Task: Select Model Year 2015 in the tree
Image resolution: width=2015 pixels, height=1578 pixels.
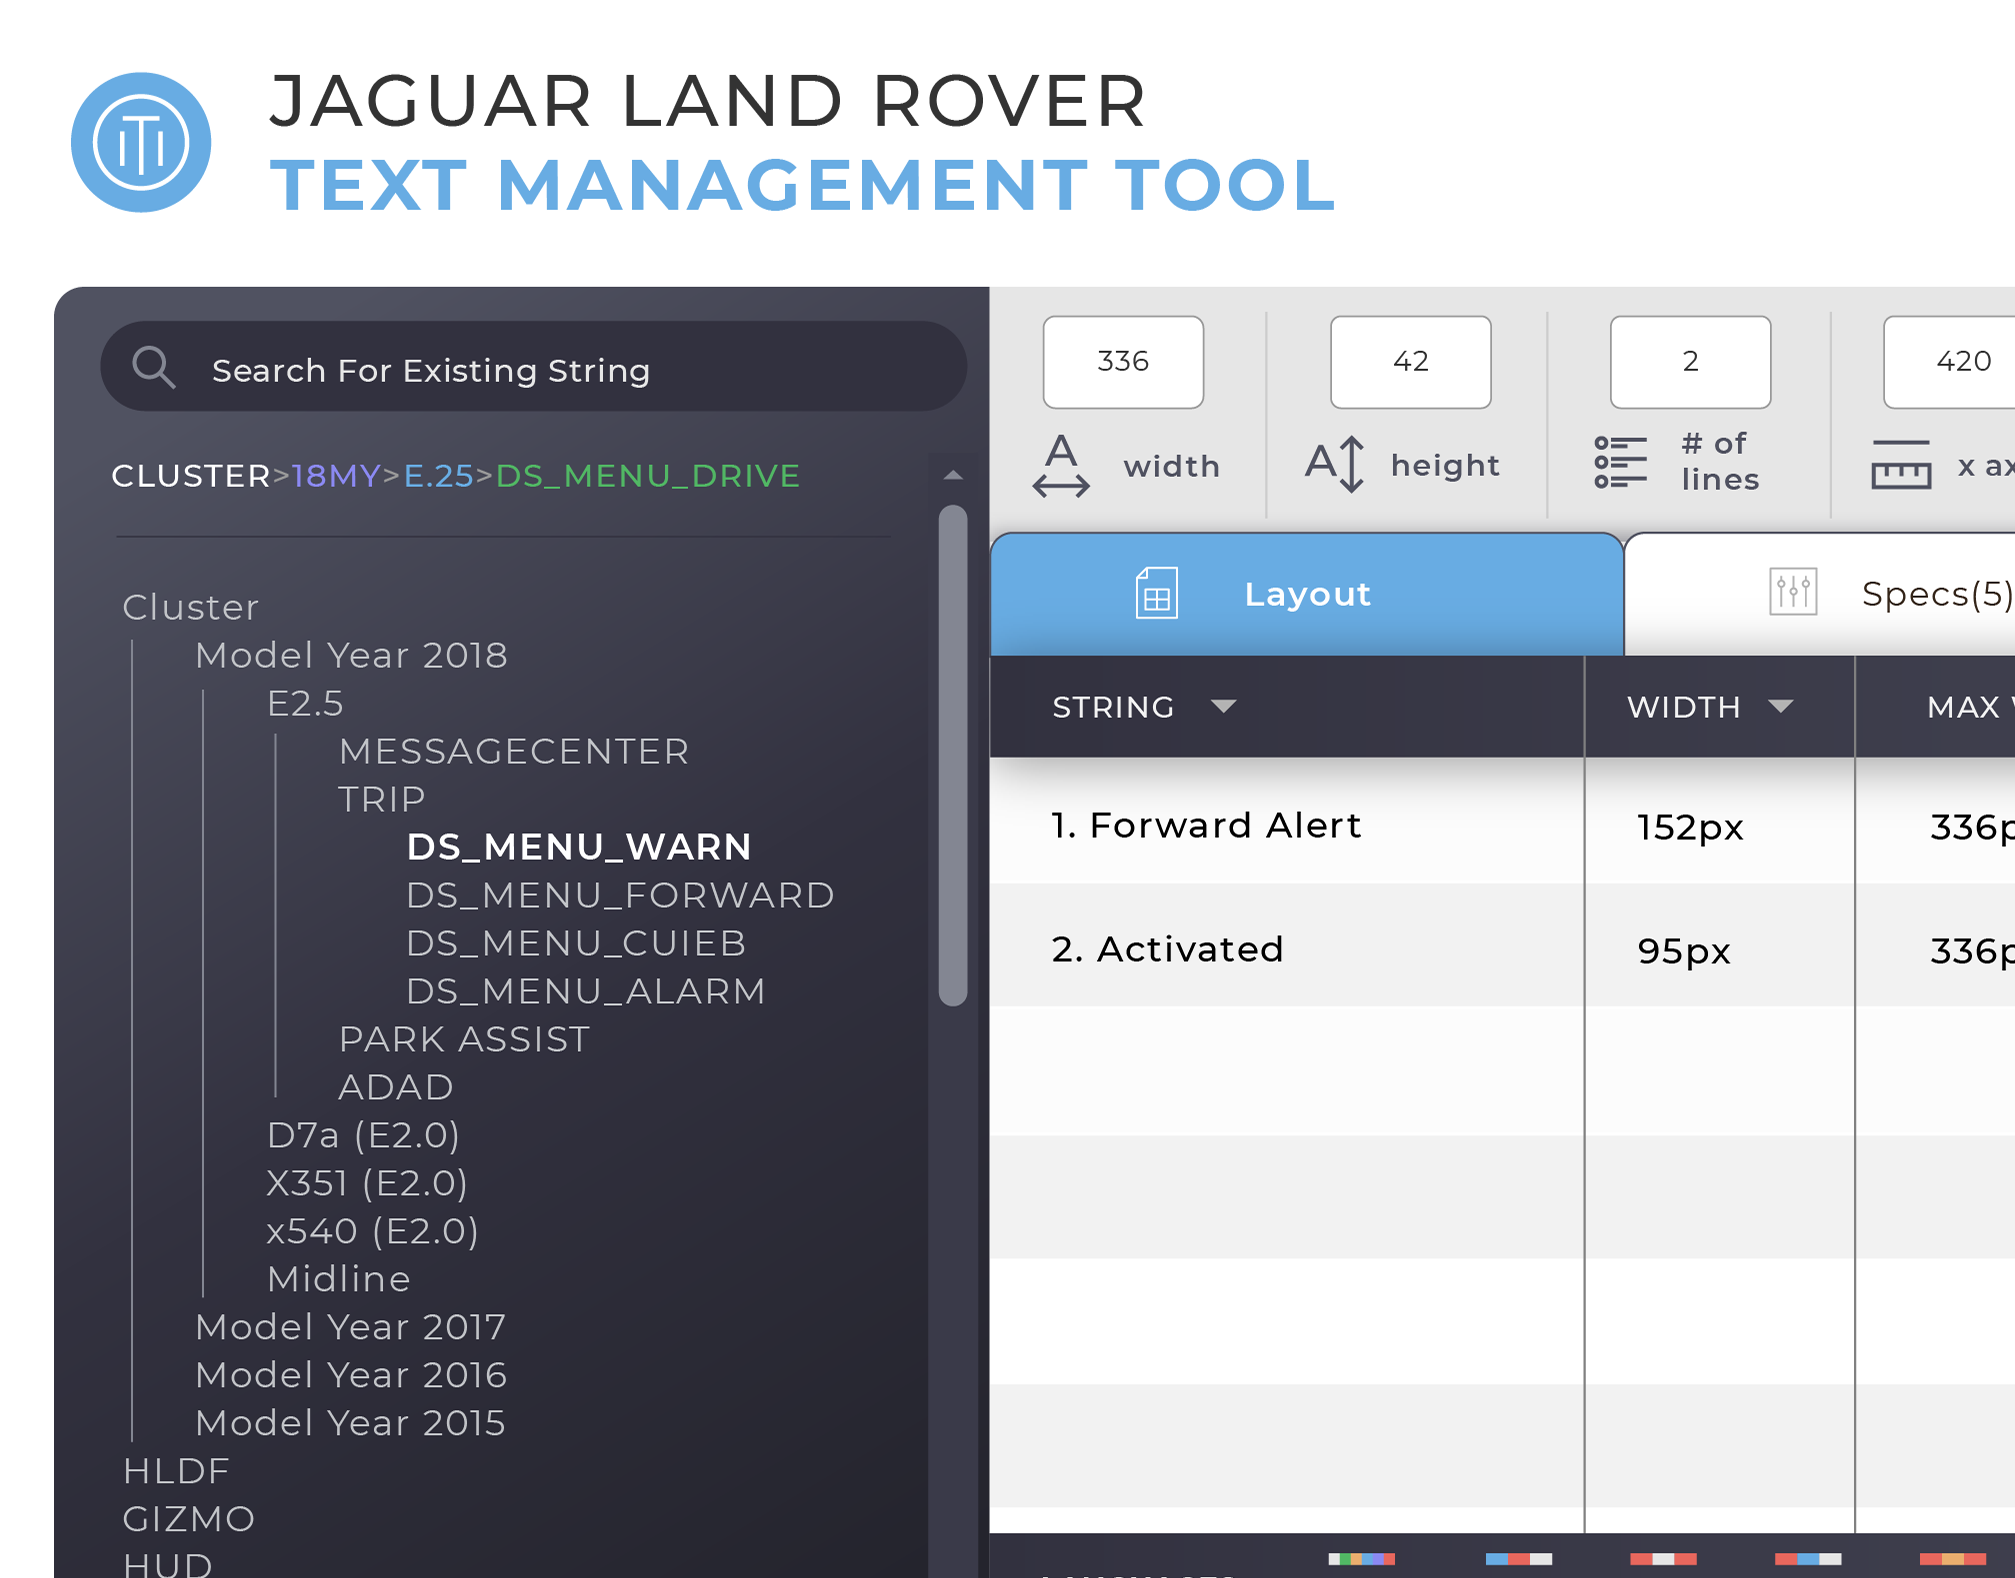Action: click(x=351, y=1423)
